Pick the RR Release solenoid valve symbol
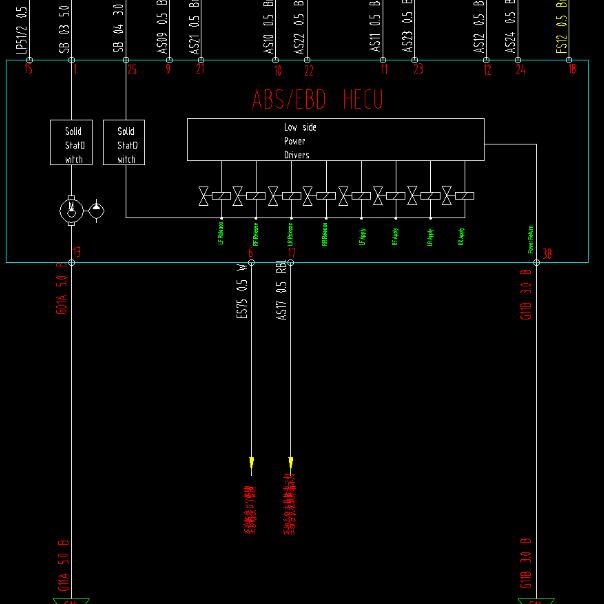Image resolution: width=604 pixels, height=604 pixels. pos(319,196)
